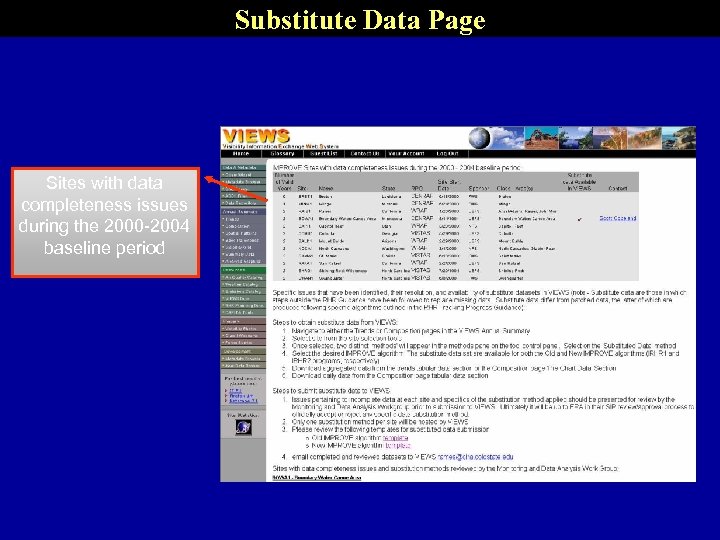Open the Glossary tab

(x=282, y=154)
